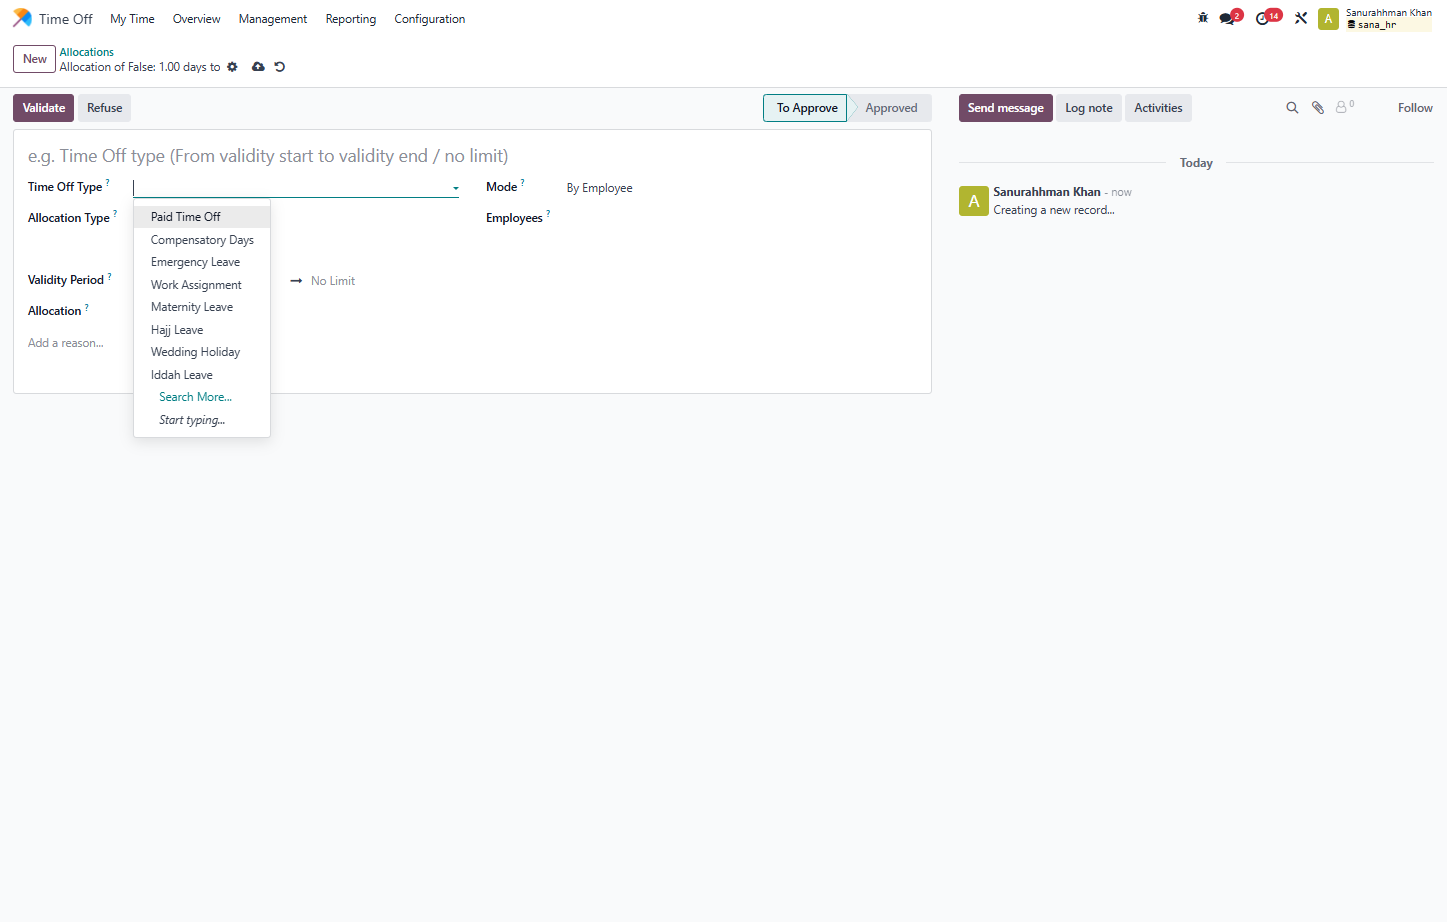The width and height of the screenshot is (1447, 922).
Task: Click the Creating a new record... message text
Action: pyautogui.click(x=1054, y=210)
